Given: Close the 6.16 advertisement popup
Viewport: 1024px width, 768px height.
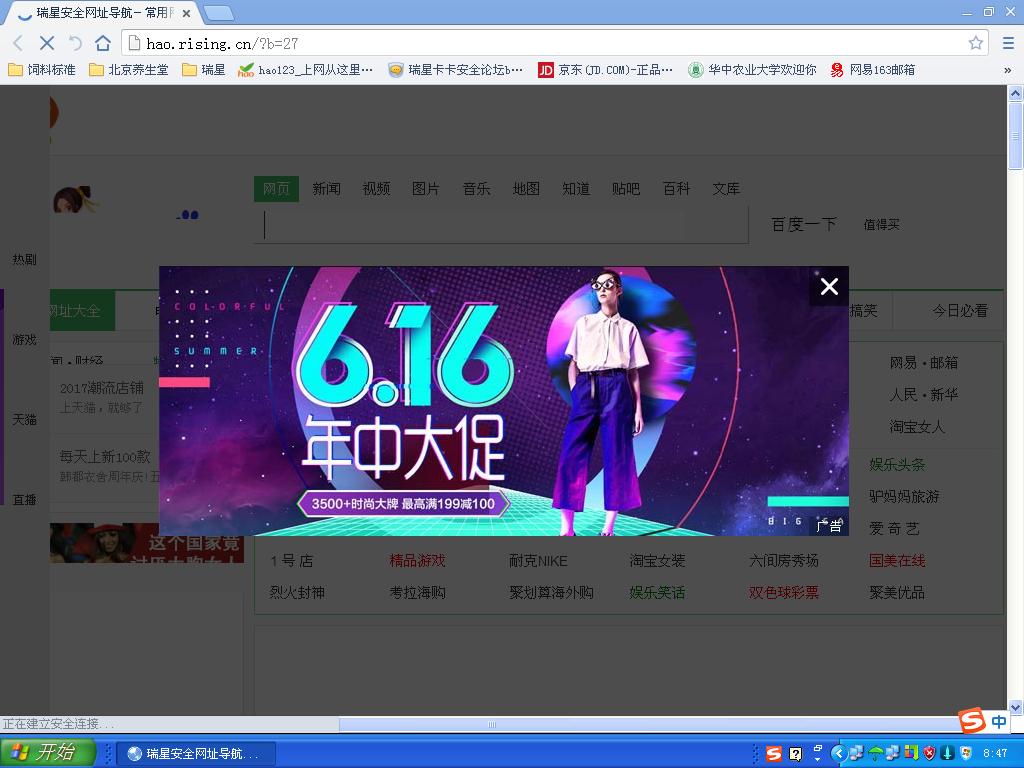Looking at the screenshot, I should (x=829, y=286).
